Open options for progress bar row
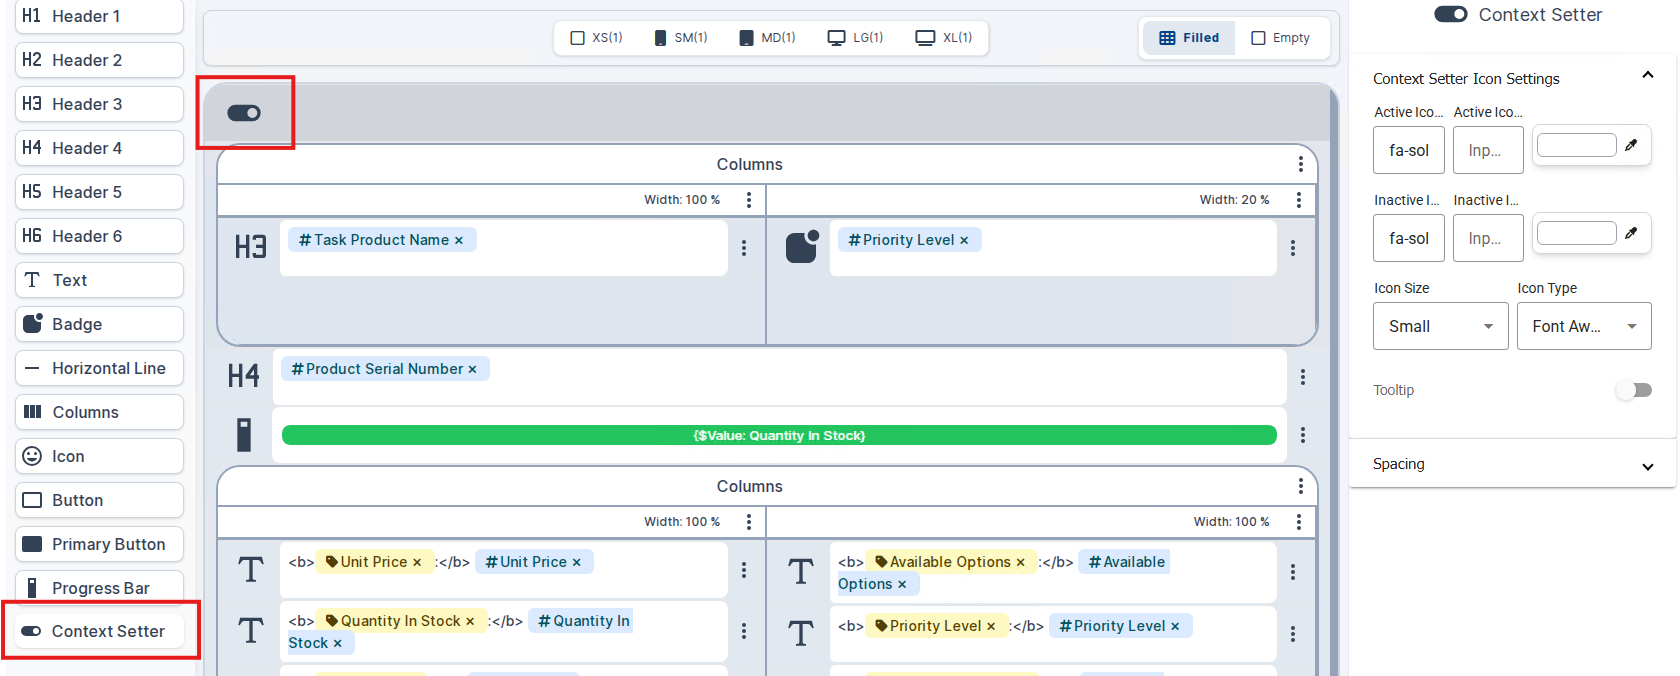Image resolution: width=1680 pixels, height=676 pixels. (1302, 435)
